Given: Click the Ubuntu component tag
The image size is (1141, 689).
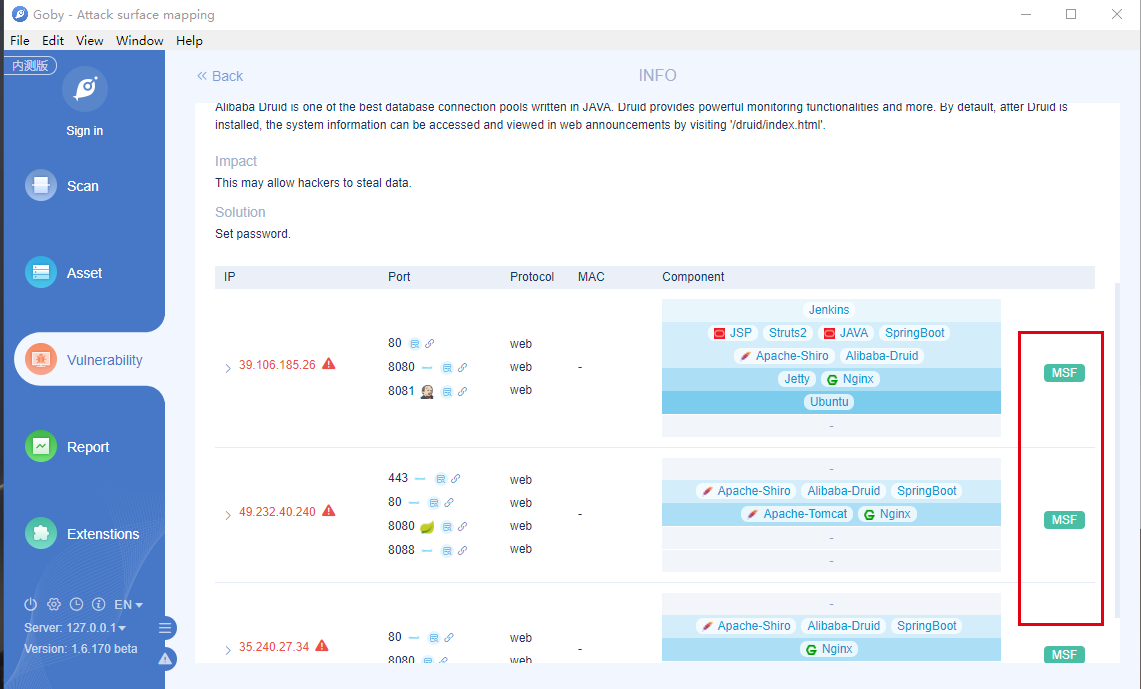Looking at the screenshot, I should [x=829, y=402].
